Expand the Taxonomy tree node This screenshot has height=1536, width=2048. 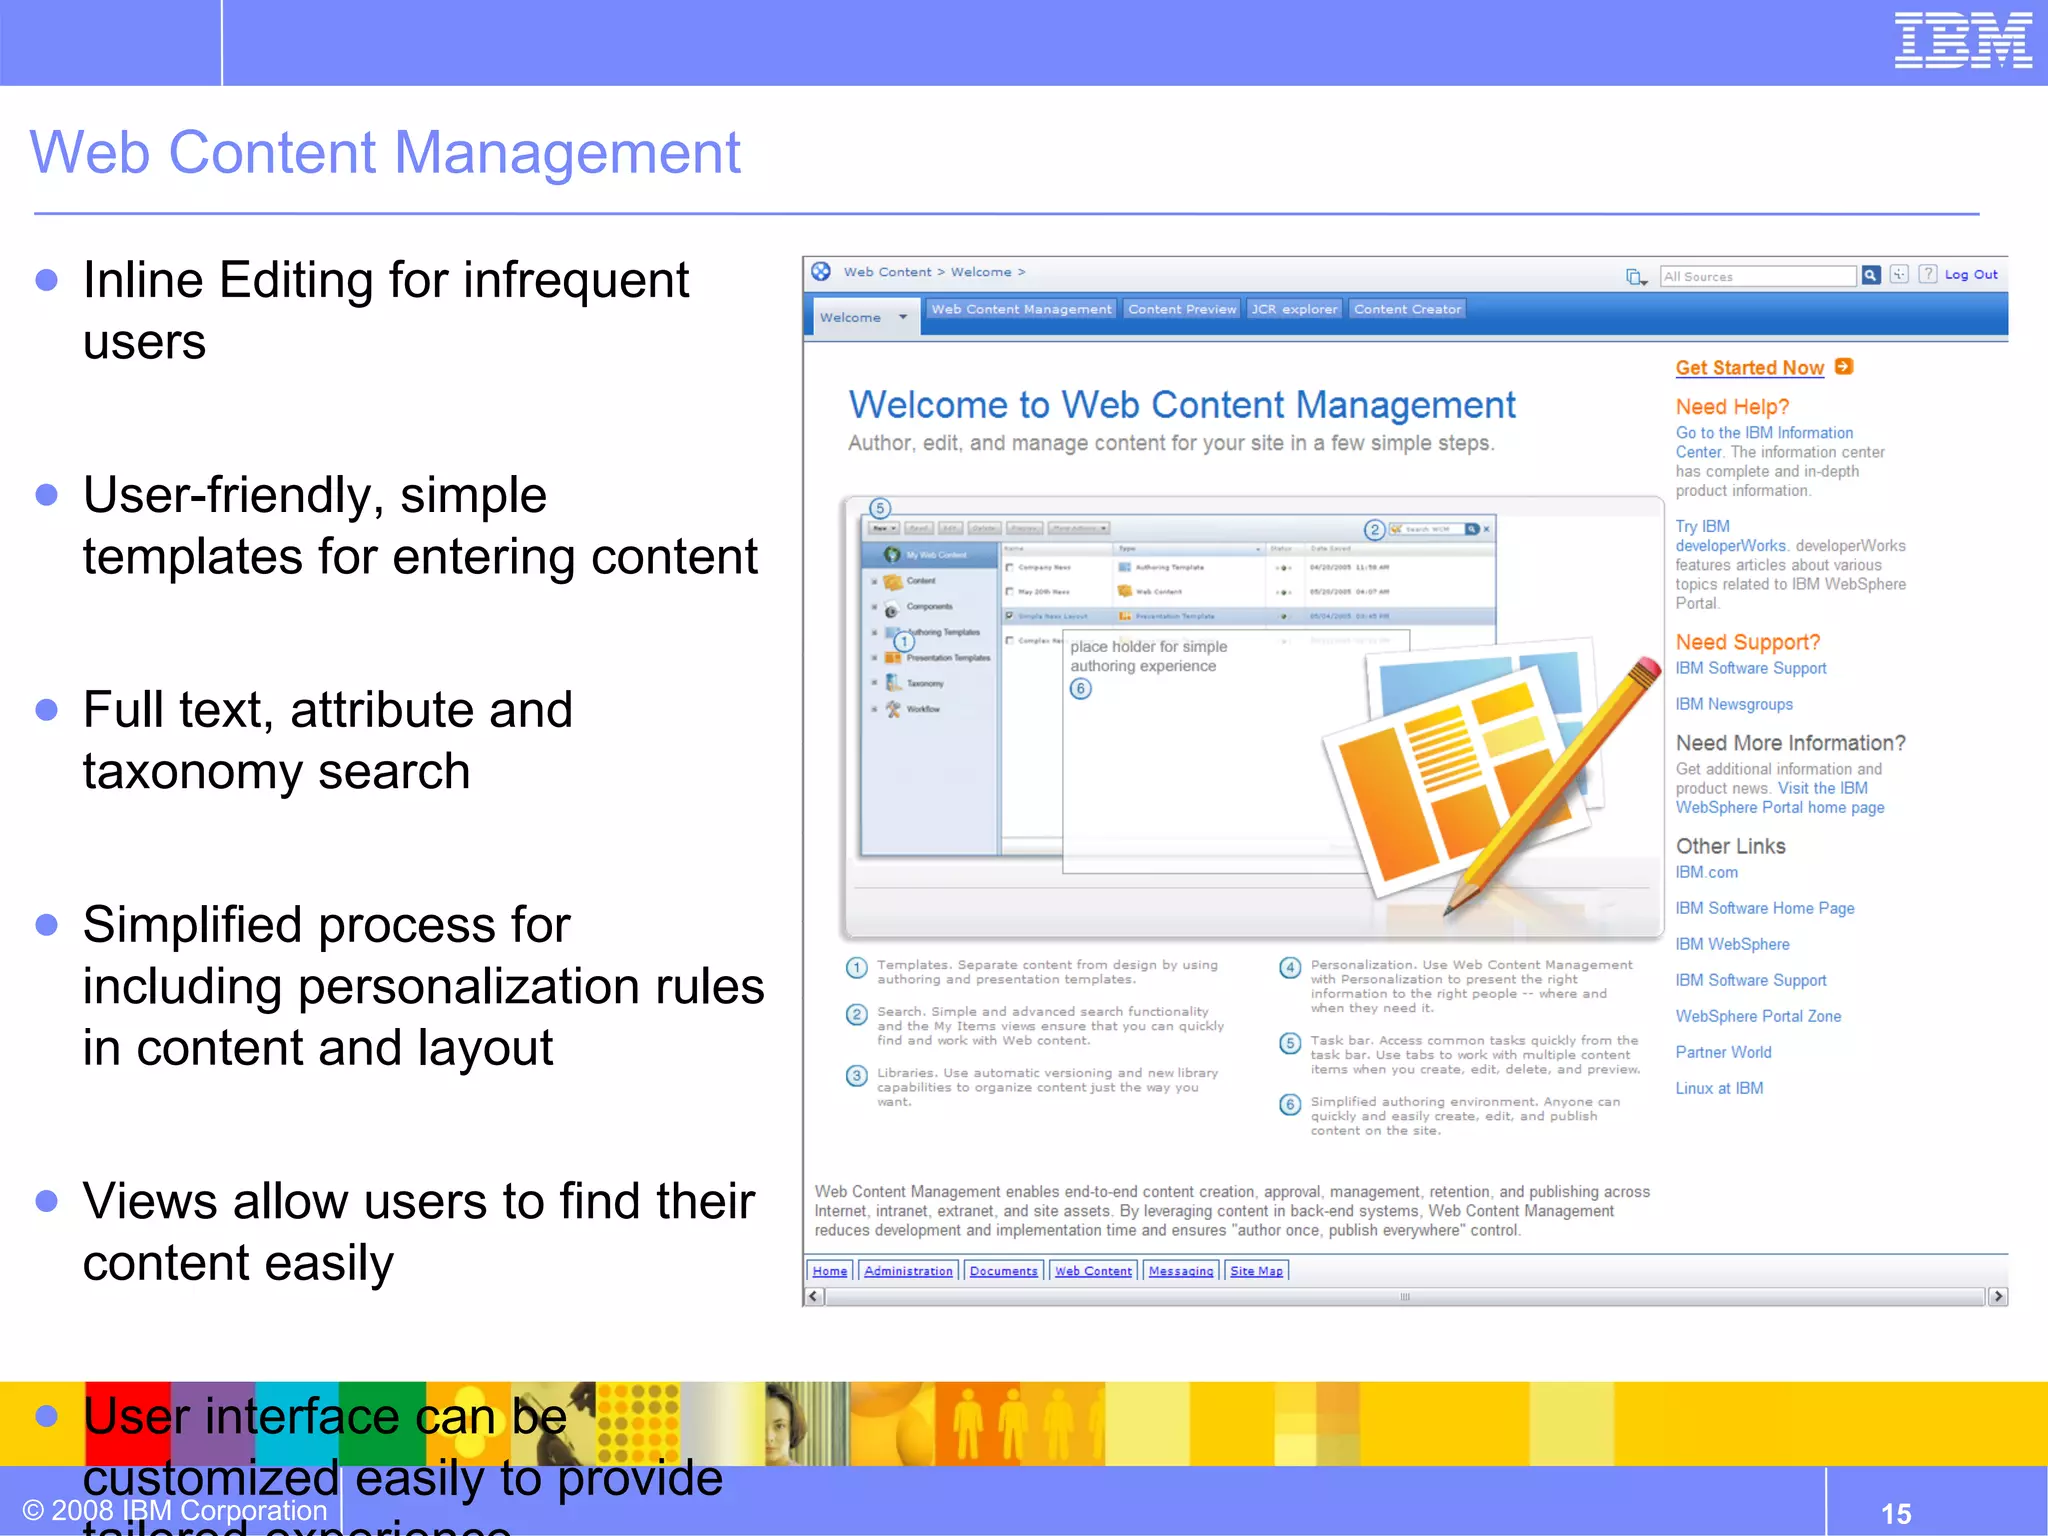[874, 683]
